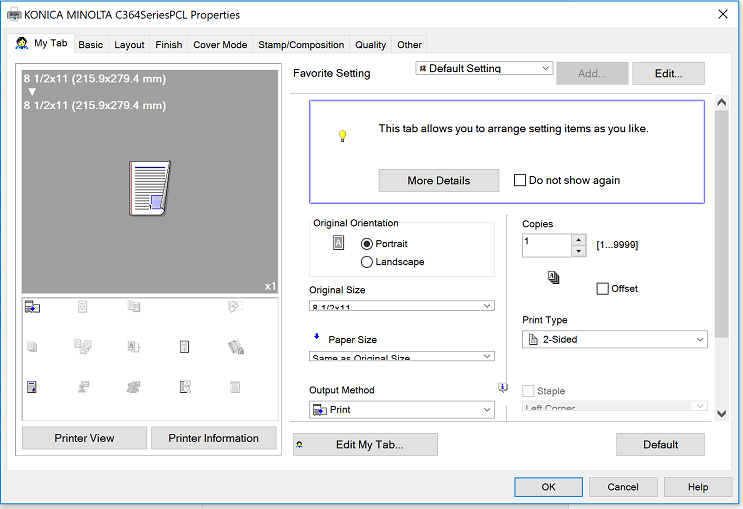Click the notebook with padlock icon
Image resolution: width=743 pixels, height=509 pixels.
tap(236, 347)
